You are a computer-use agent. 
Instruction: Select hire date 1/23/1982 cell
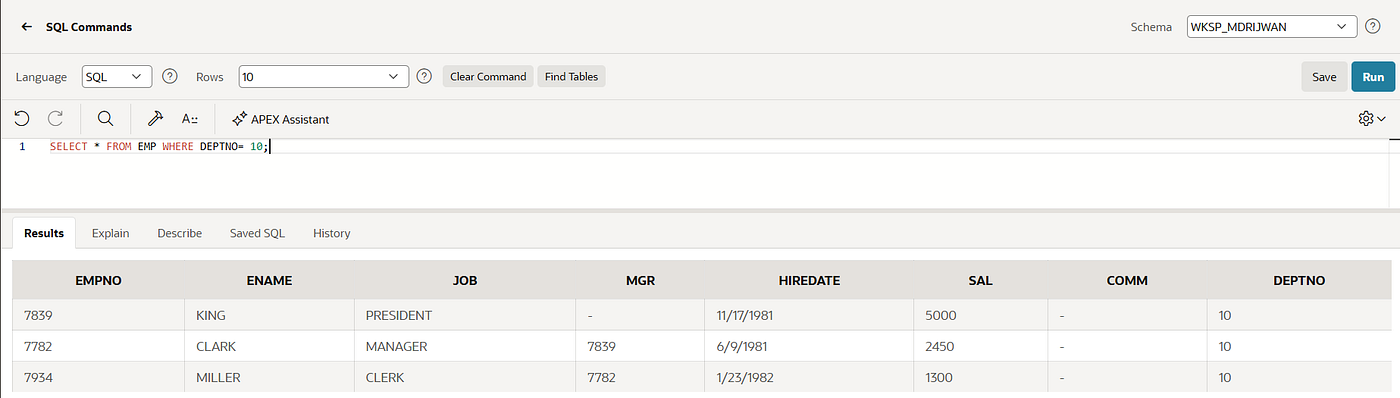[x=809, y=377]
